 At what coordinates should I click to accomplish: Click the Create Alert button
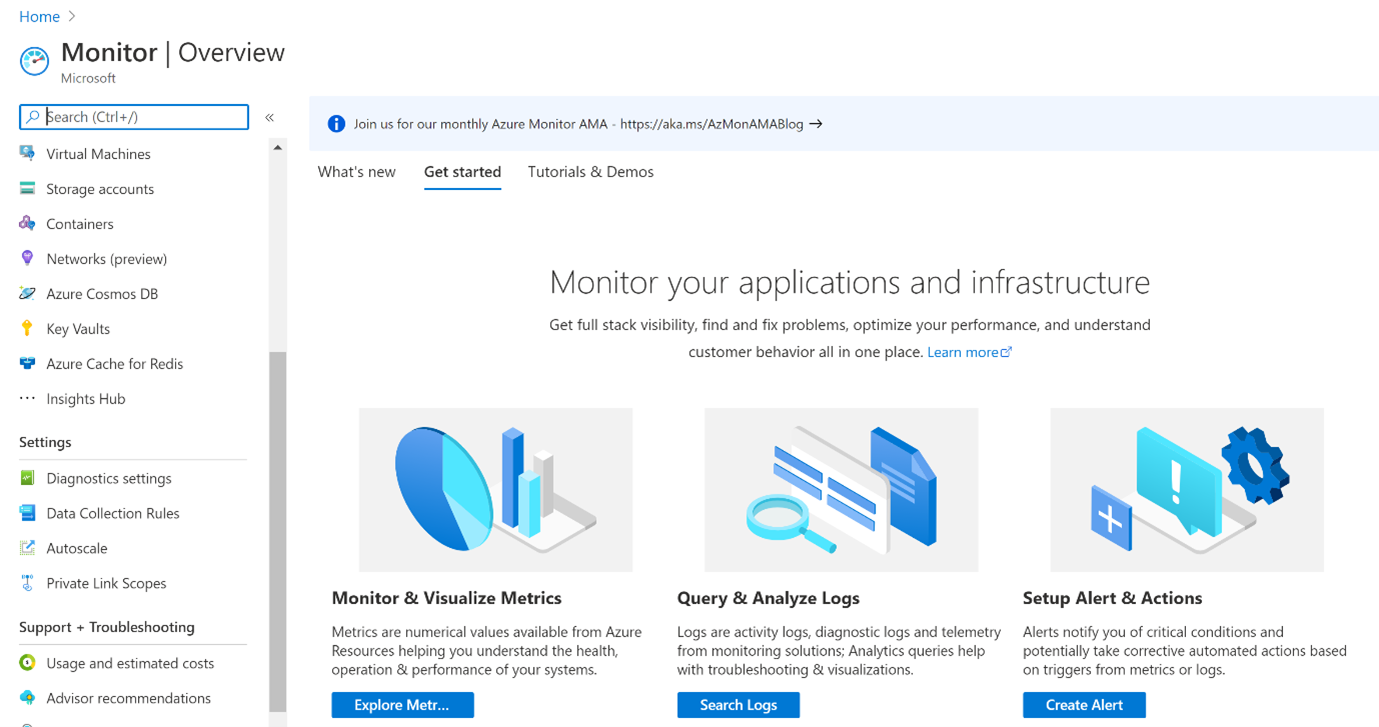click(1084, 705)
